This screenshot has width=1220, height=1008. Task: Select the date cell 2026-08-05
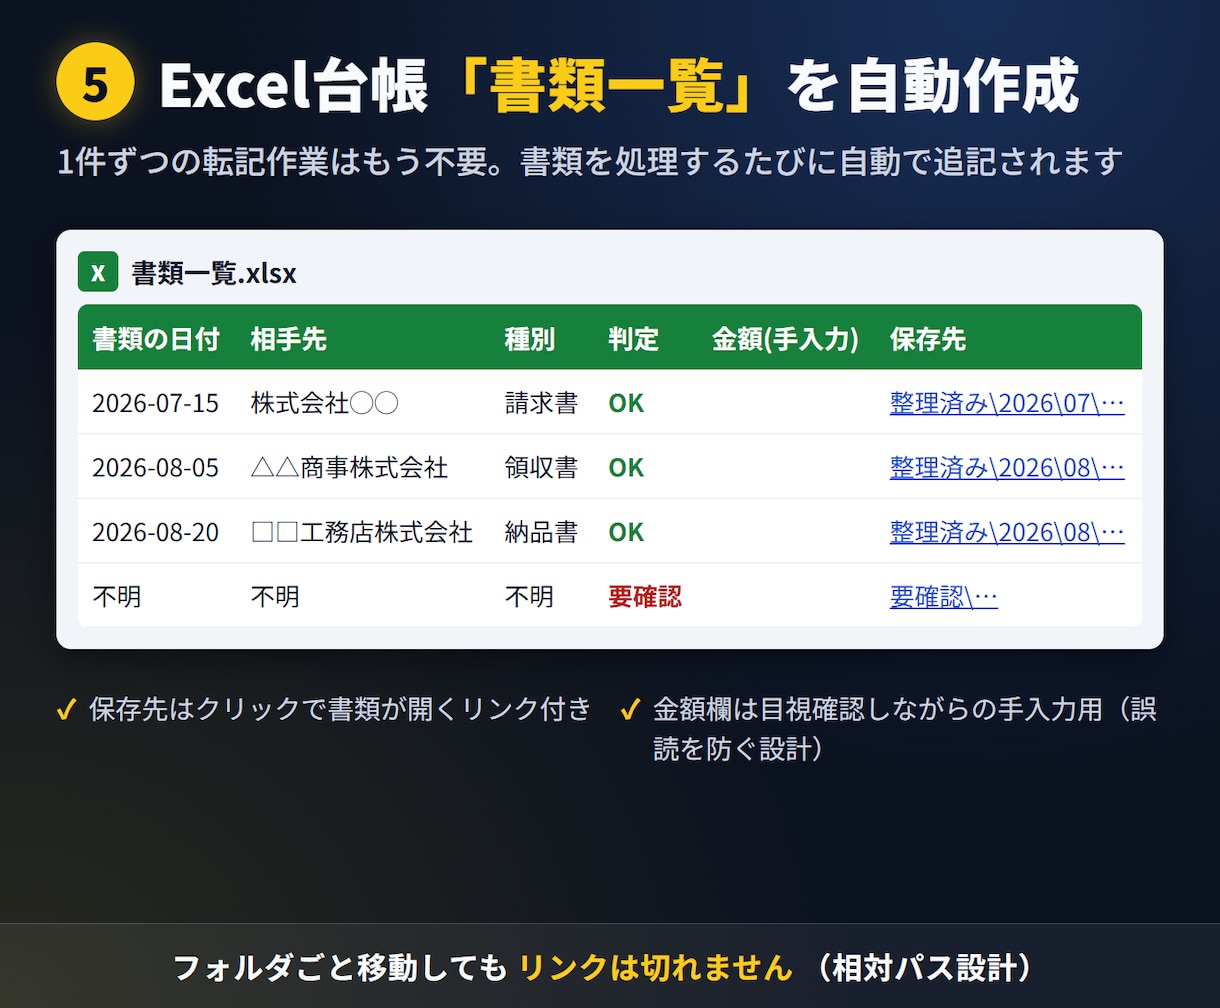[155, 467]
